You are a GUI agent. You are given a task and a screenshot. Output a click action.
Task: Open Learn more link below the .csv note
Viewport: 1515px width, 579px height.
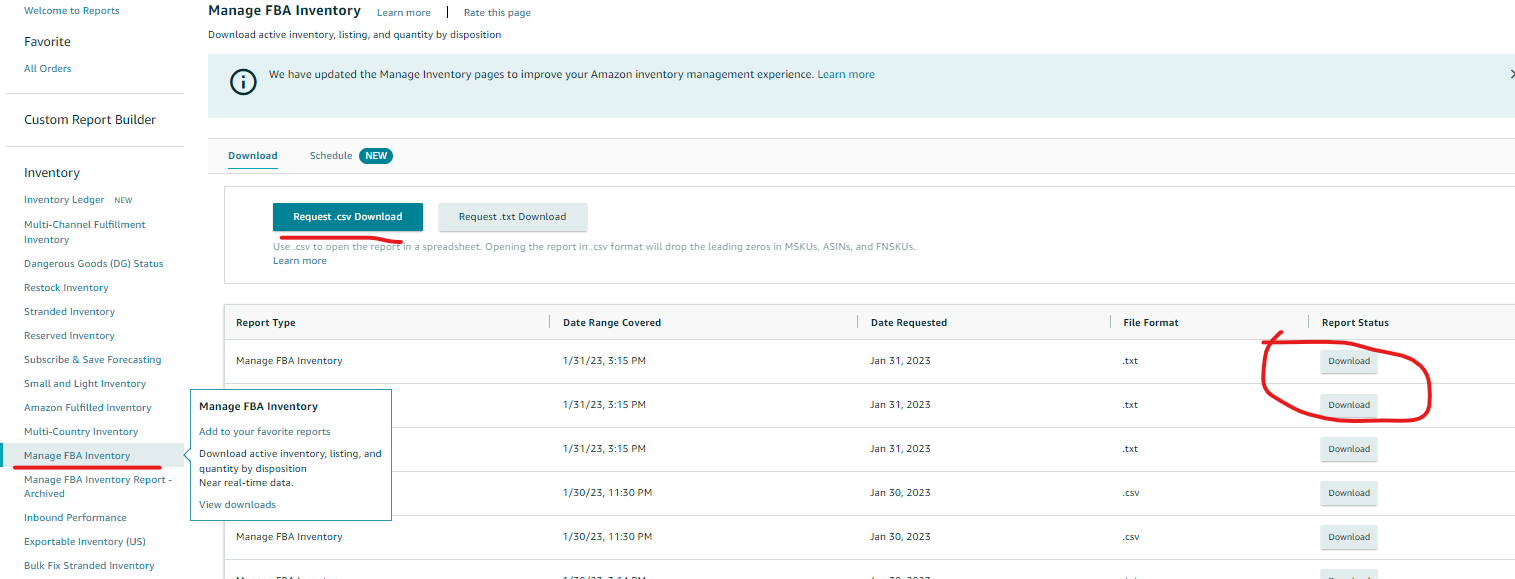point(300,261)
